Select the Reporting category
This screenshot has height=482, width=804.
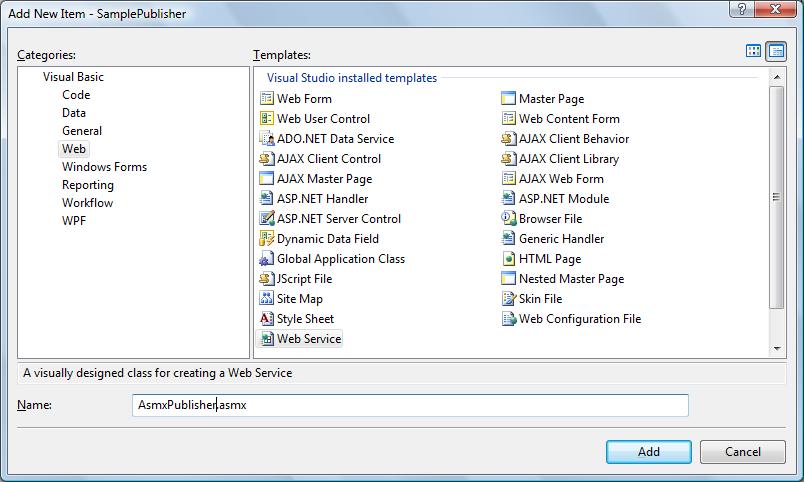[88, 185]
